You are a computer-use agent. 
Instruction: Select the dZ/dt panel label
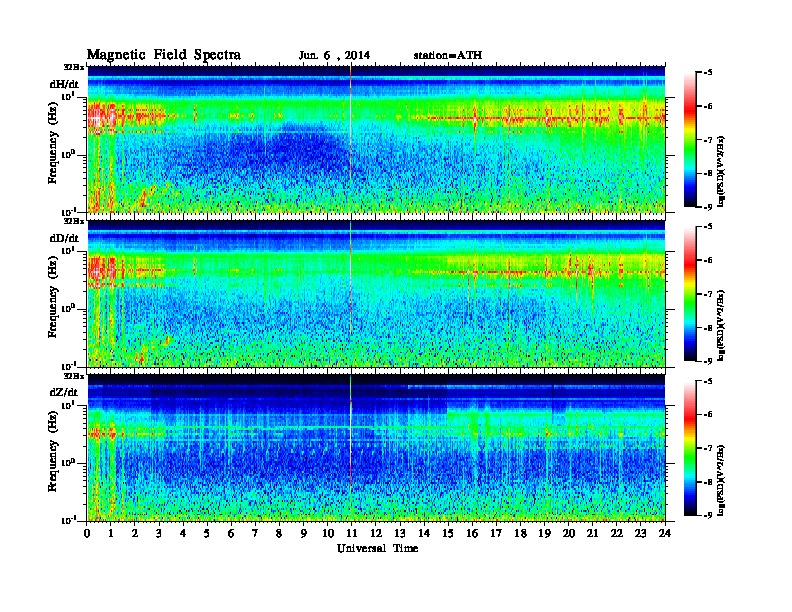pos(64,392)
